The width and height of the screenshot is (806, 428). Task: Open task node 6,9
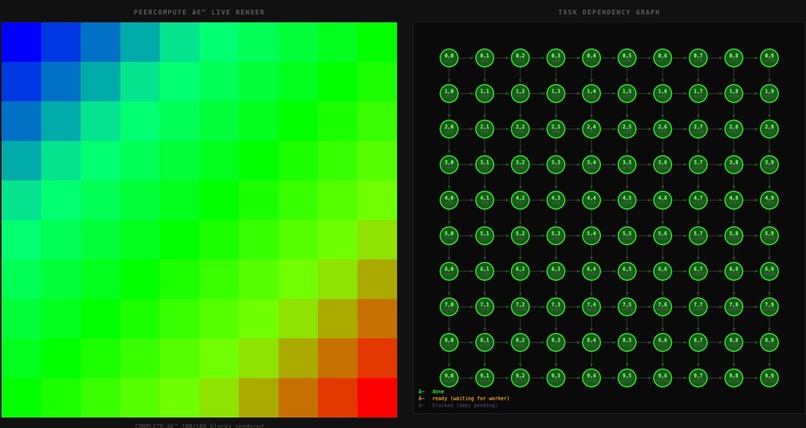tap(769, 271)
